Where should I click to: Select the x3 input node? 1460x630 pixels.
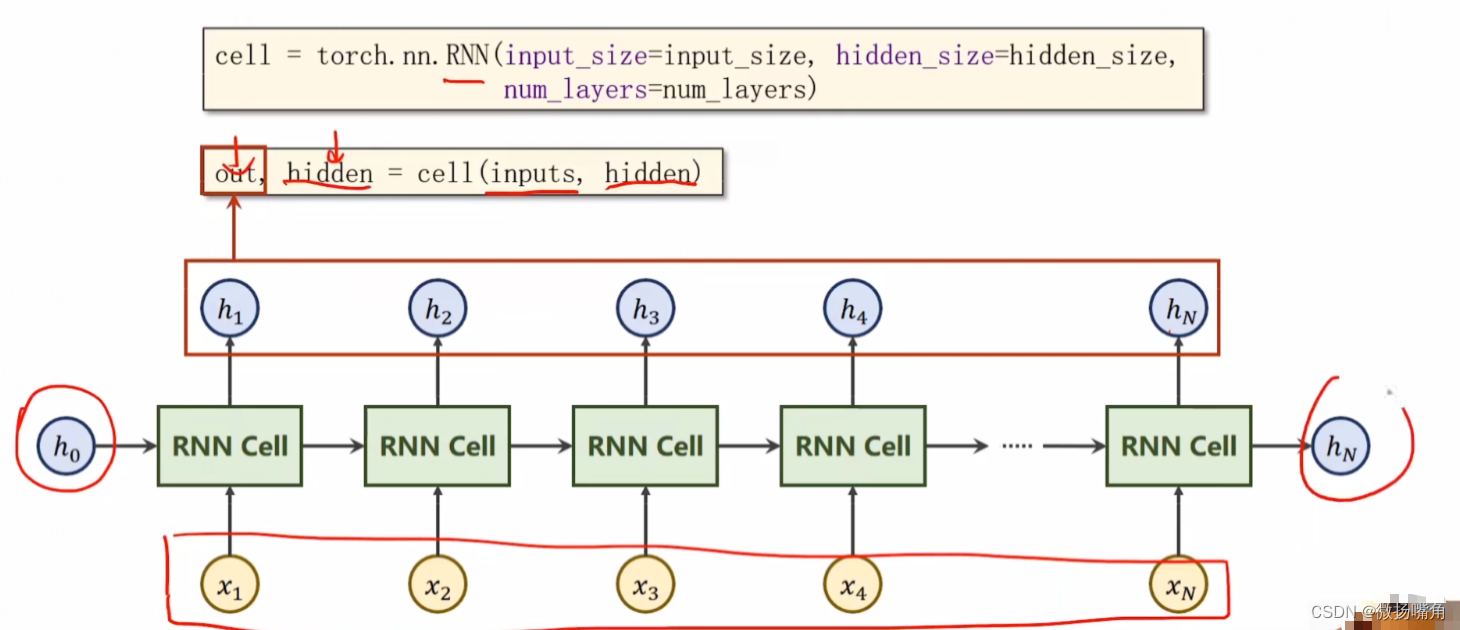[646, 585]
